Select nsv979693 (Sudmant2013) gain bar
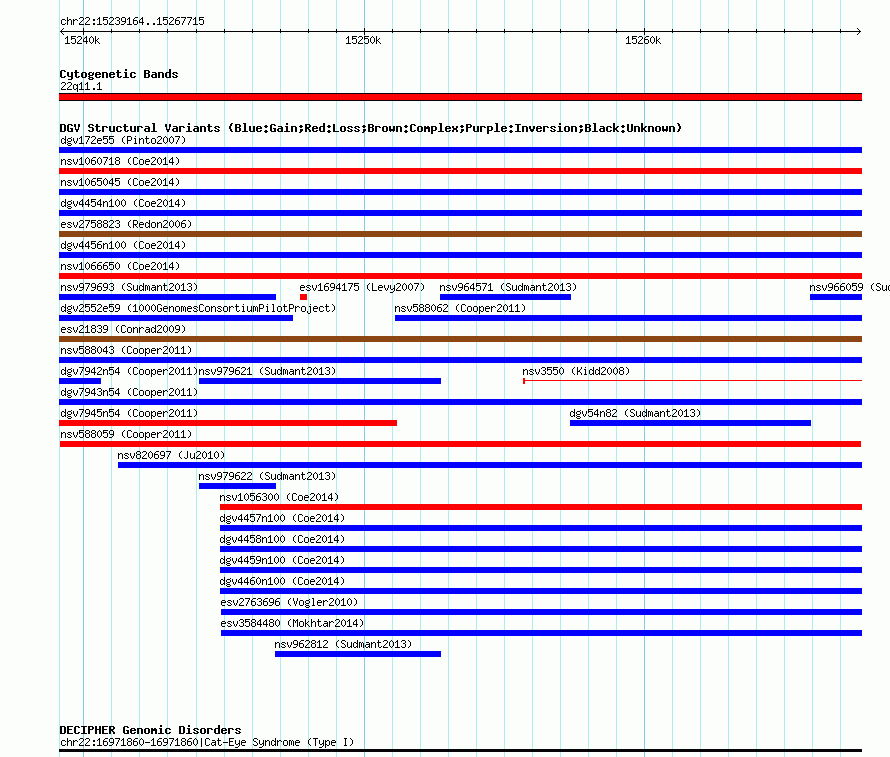Image resolution: width=890 pixels, height=757 pixels. [167, 297]
